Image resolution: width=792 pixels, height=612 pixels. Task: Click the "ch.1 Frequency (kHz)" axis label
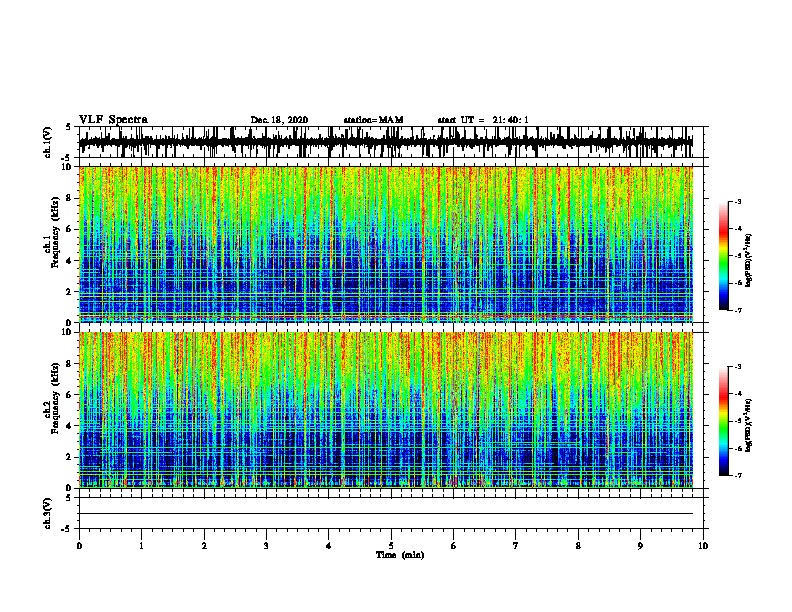pyautogui.click(x=52, y=232)
